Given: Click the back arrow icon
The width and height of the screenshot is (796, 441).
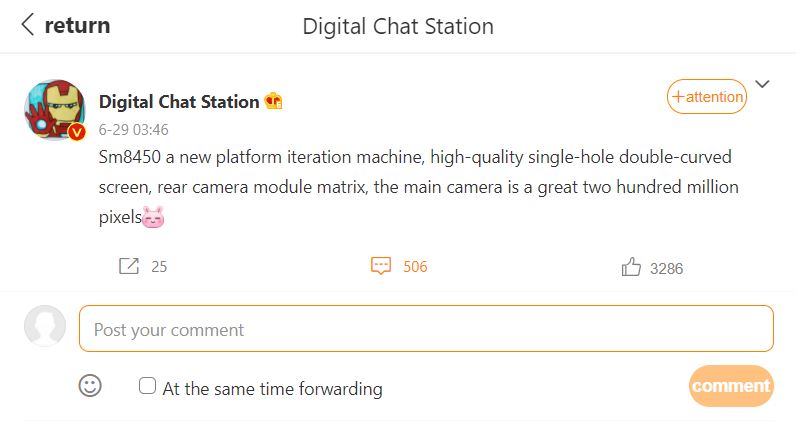Looking at the screenshot, I should (28, 25).
